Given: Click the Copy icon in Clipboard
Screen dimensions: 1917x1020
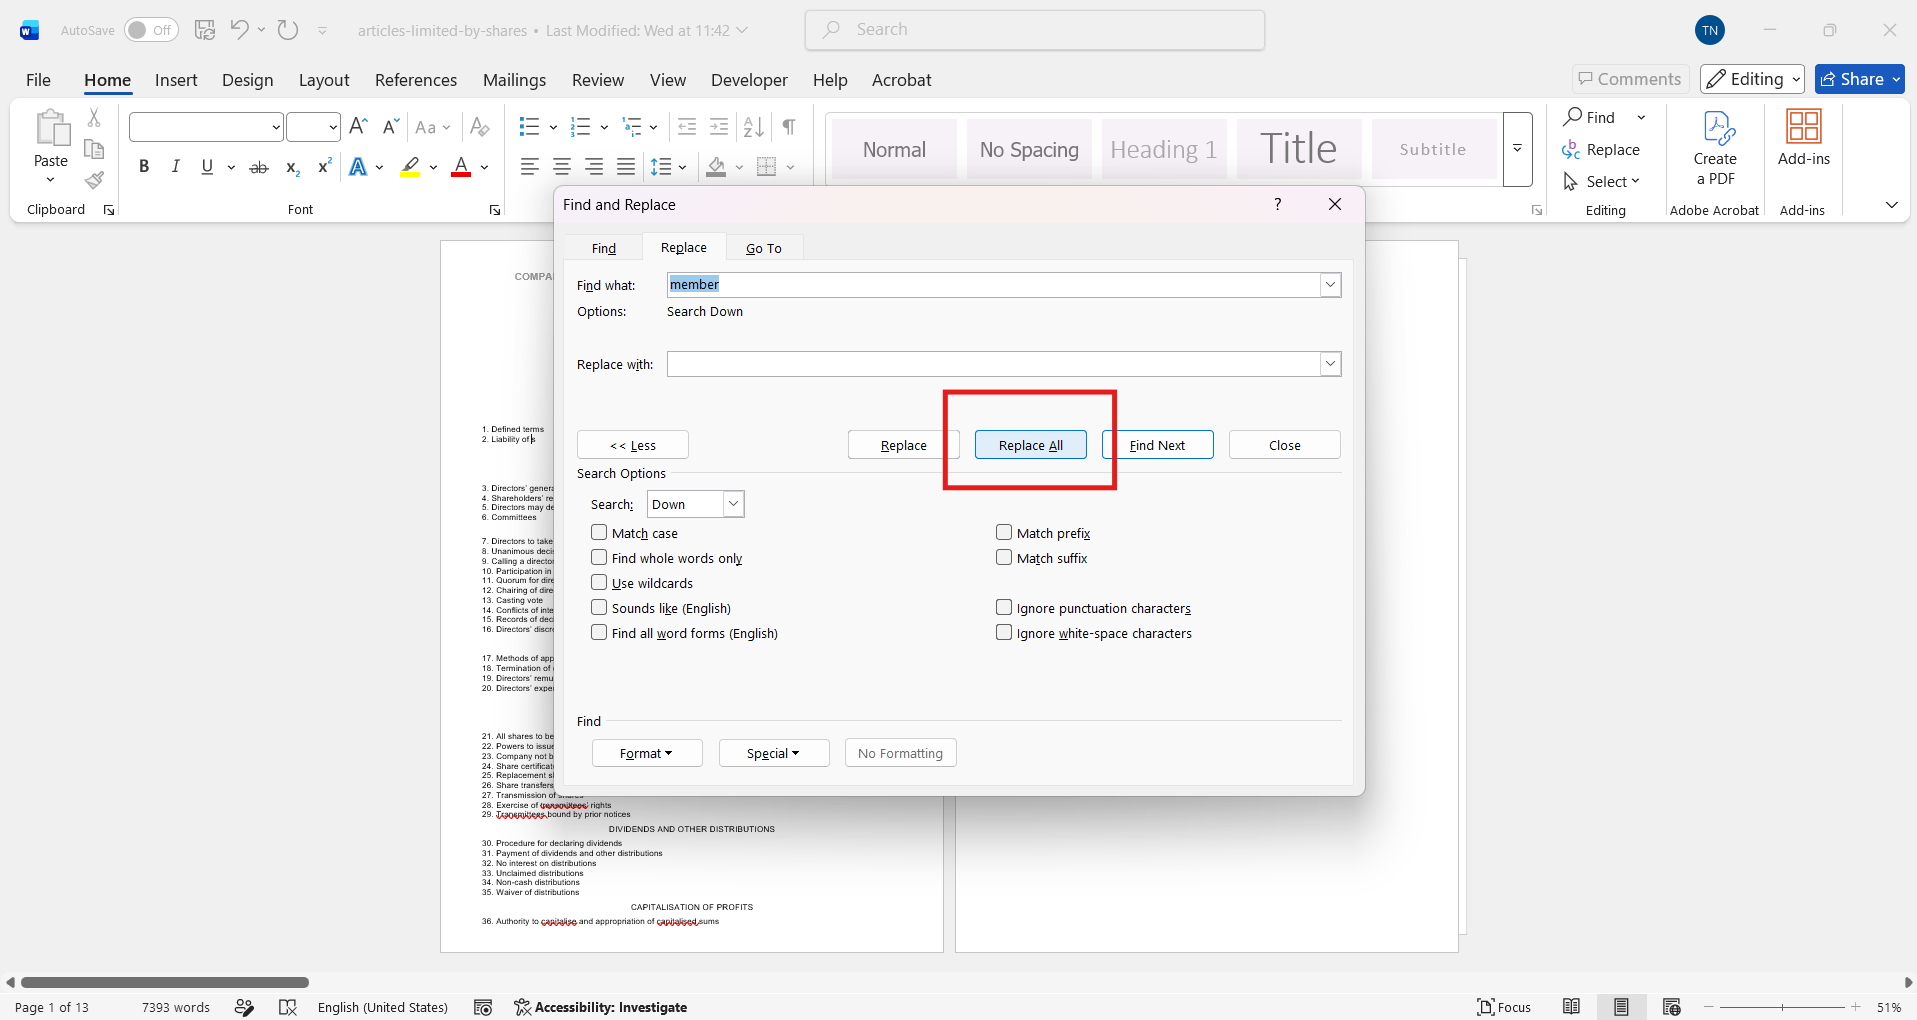Looking at the screenshot, I should click(94, 149).
